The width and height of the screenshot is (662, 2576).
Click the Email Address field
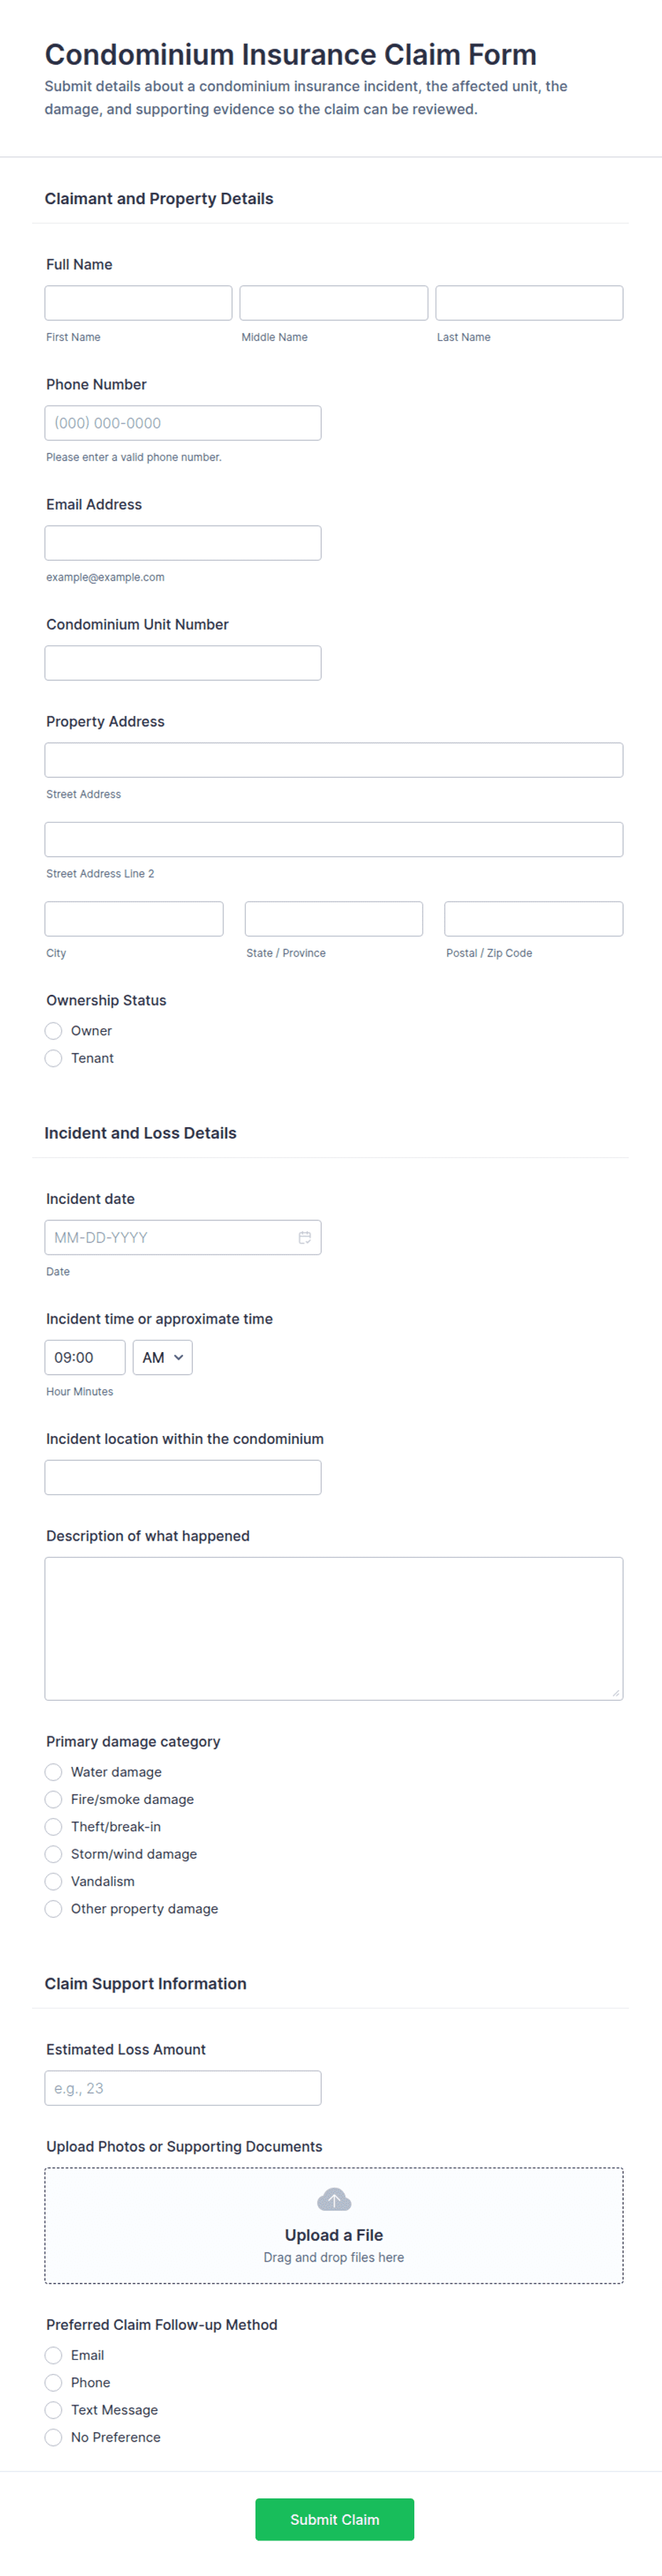183,543
